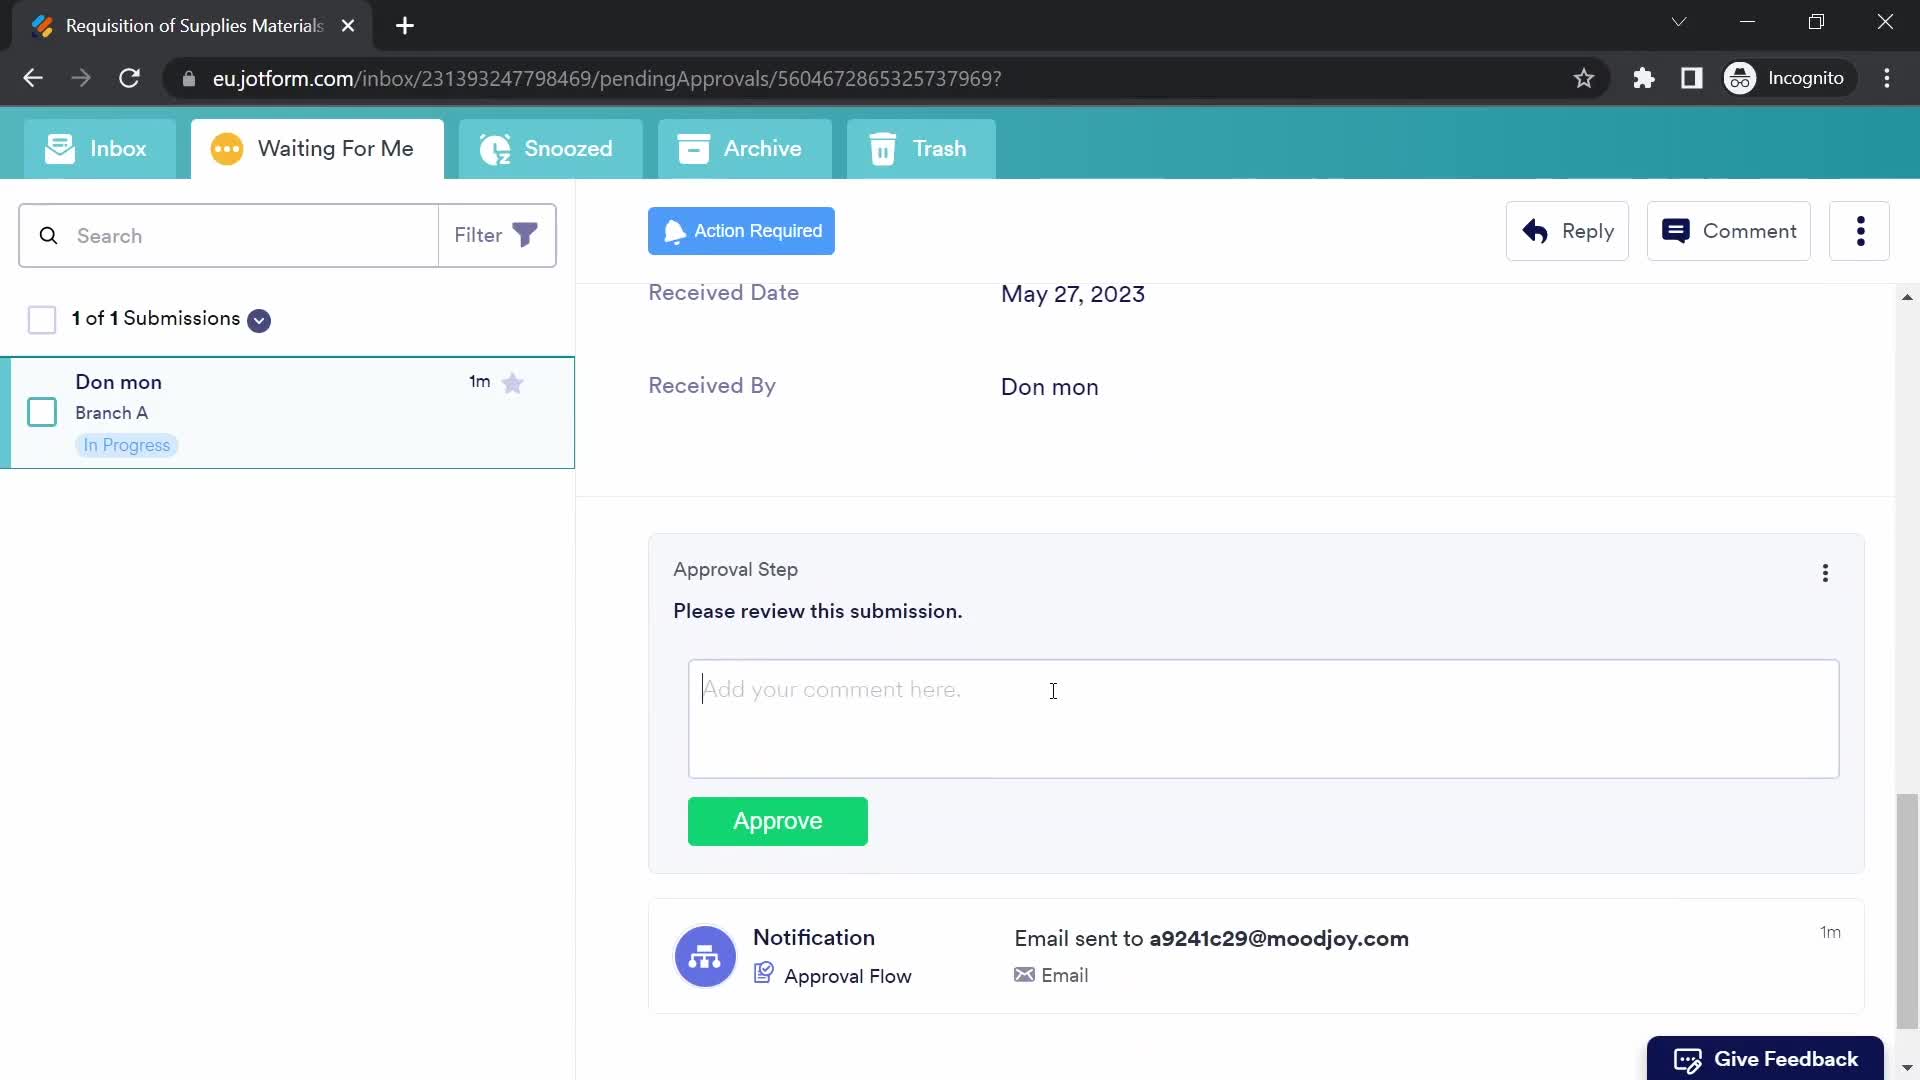Expand the submissions count dropdown

(258, 319)
